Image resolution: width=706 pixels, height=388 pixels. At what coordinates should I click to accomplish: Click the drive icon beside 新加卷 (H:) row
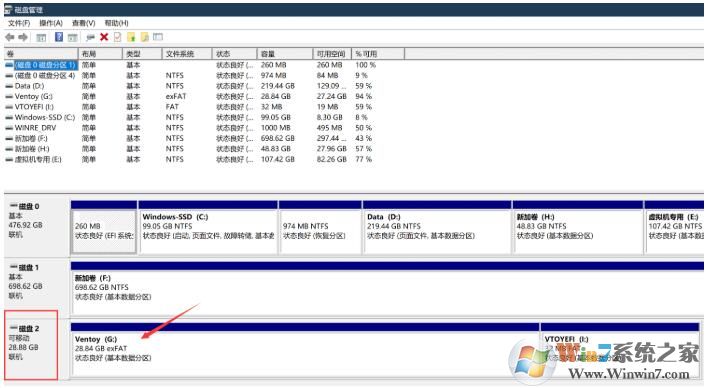(9, 149)
